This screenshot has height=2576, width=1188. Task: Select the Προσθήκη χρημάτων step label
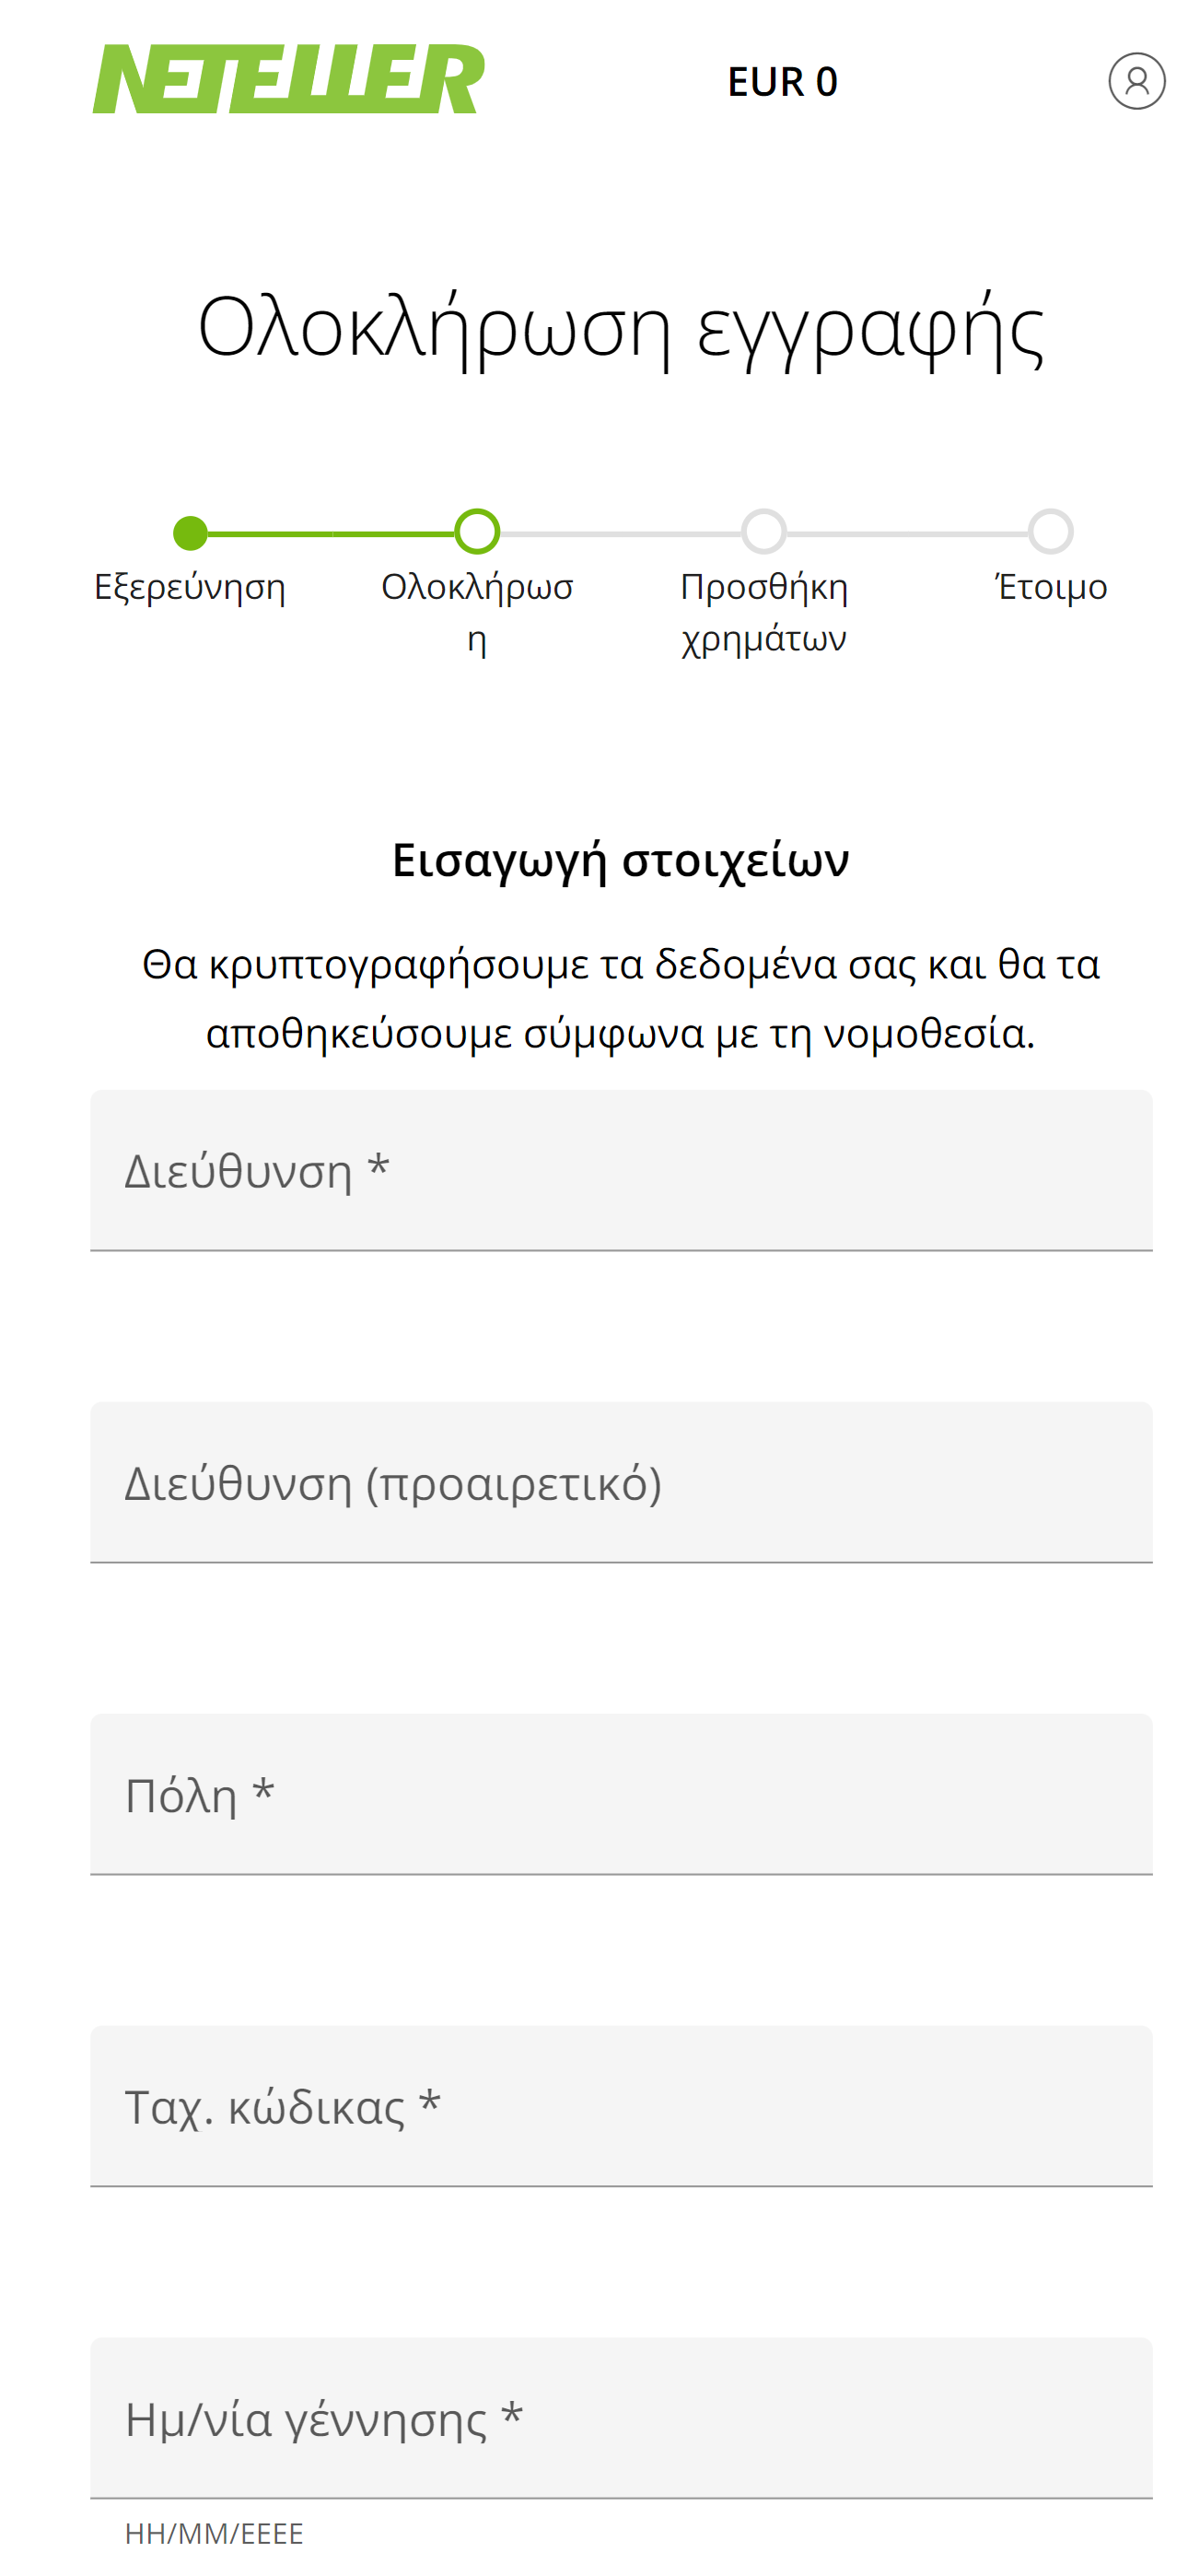[764, 611]
